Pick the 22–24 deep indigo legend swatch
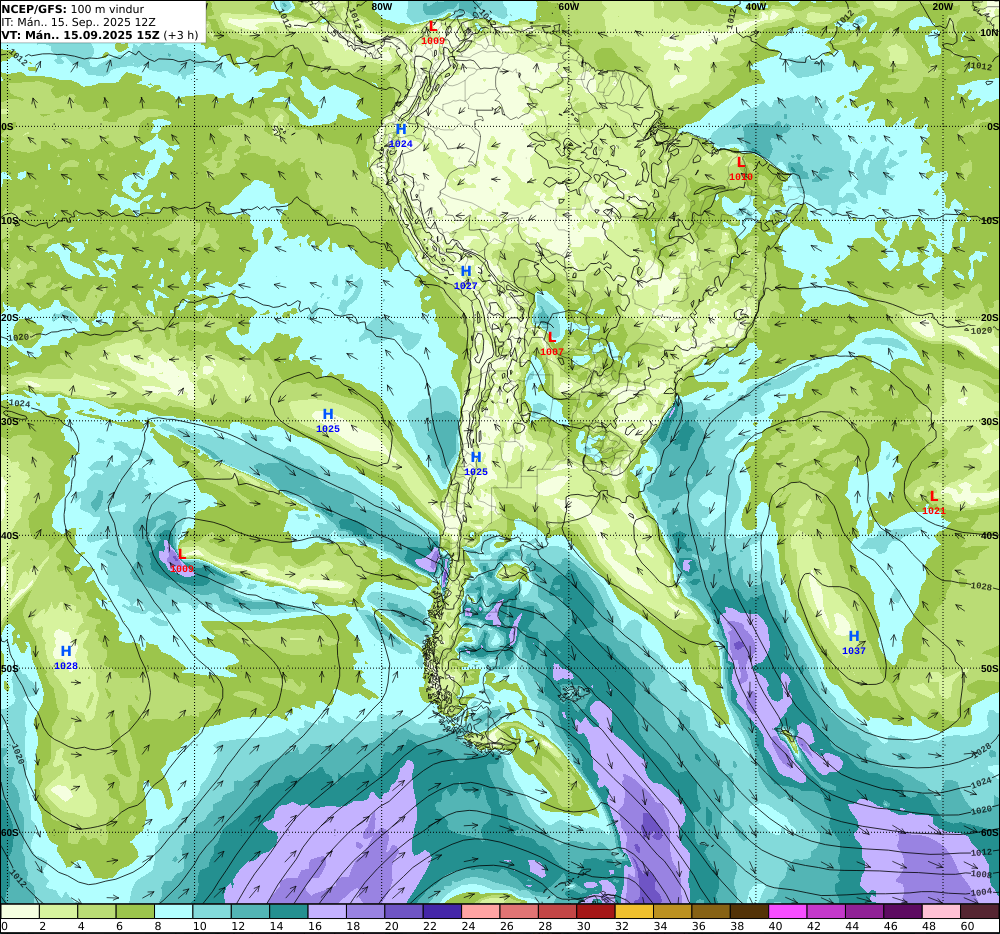This screenshot has width=1000, height=934. point(443,911)
